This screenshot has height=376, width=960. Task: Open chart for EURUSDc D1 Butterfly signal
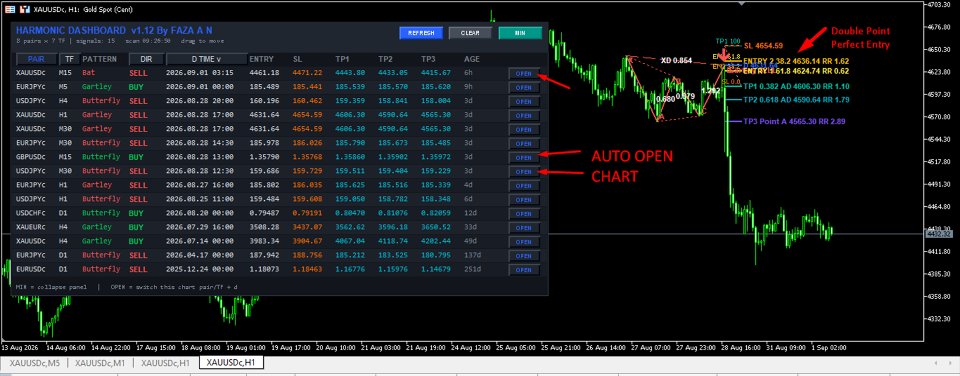524,270
